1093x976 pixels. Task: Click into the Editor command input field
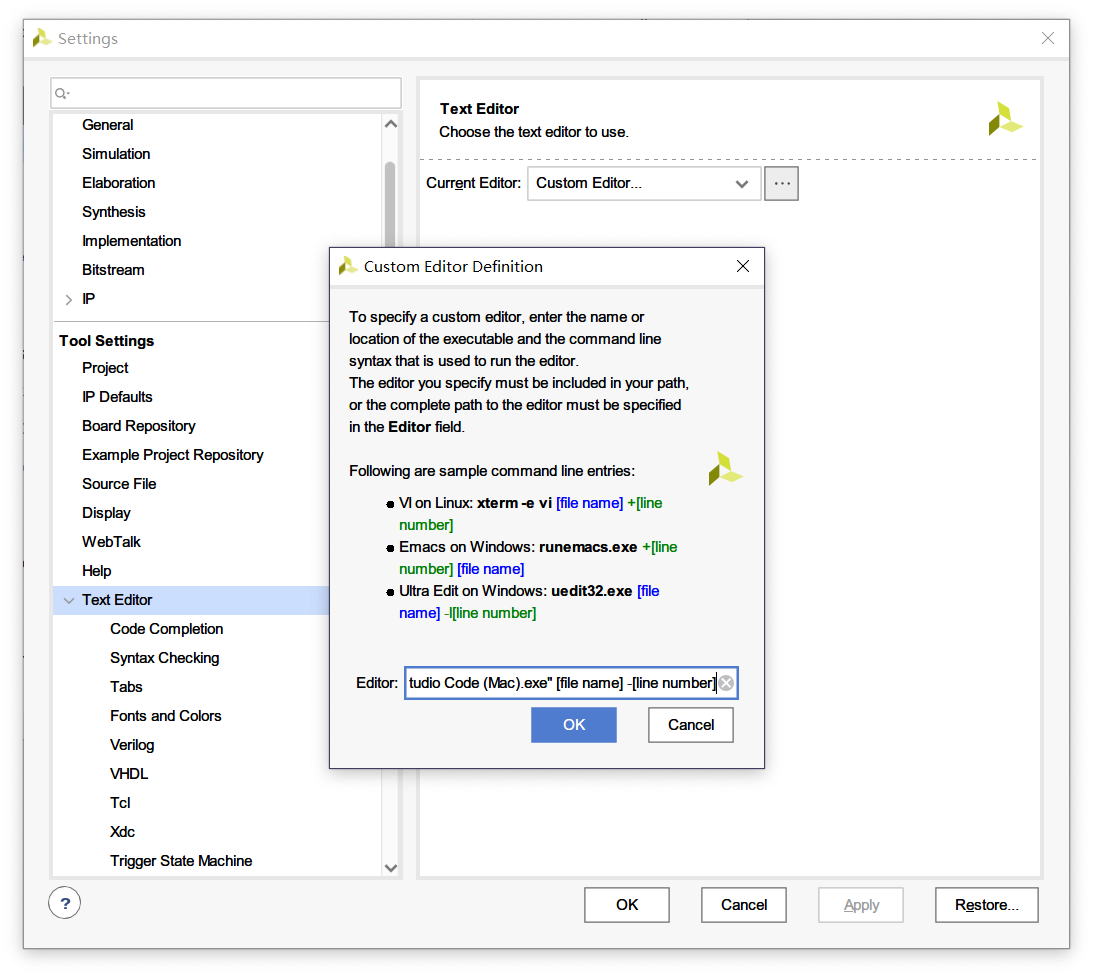click(x=560, y=684)
